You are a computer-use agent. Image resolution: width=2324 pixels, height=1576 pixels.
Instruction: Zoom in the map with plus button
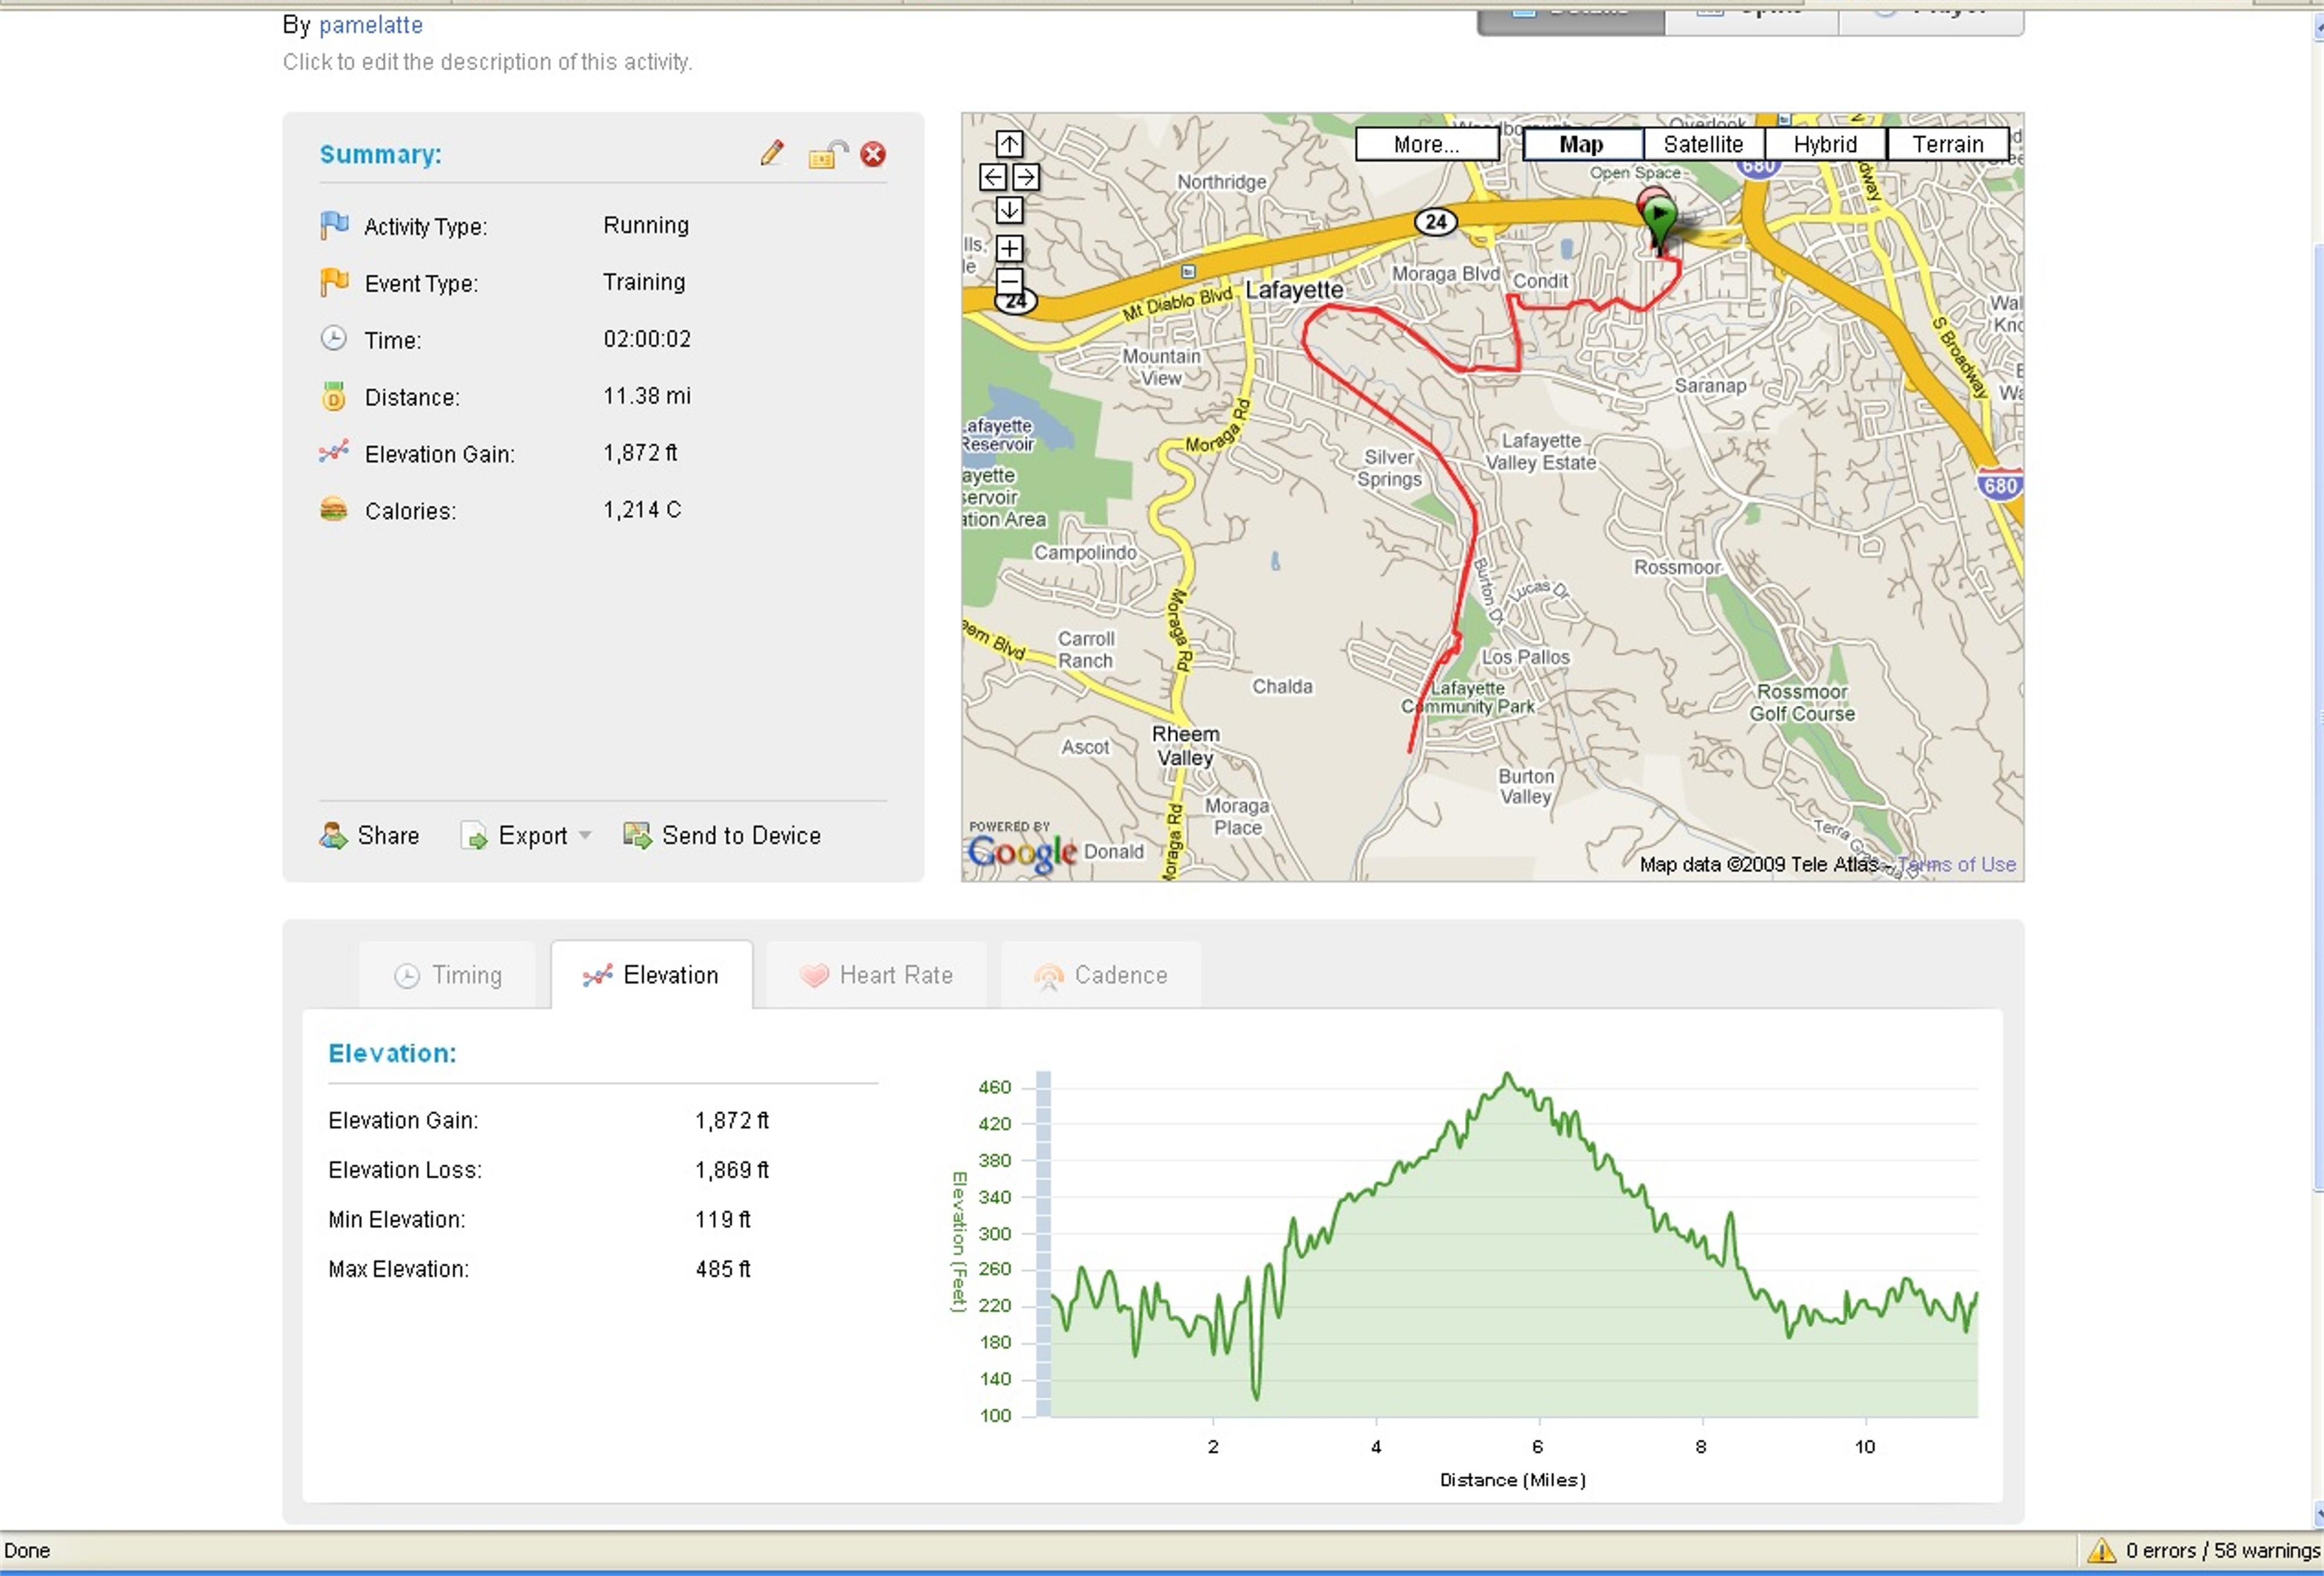(x=1009, y=248)
